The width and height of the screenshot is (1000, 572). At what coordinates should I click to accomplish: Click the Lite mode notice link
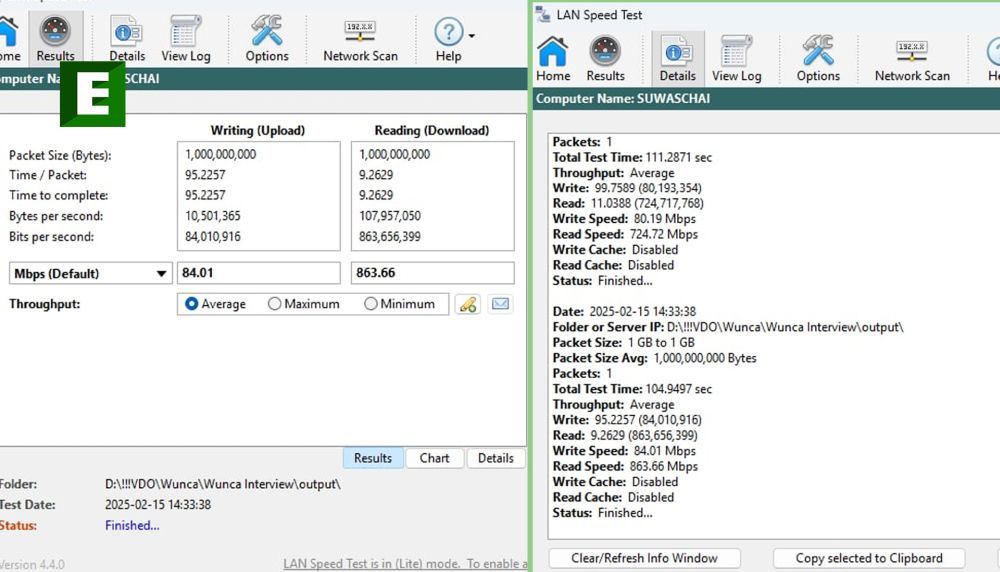[x=405, y=564]
